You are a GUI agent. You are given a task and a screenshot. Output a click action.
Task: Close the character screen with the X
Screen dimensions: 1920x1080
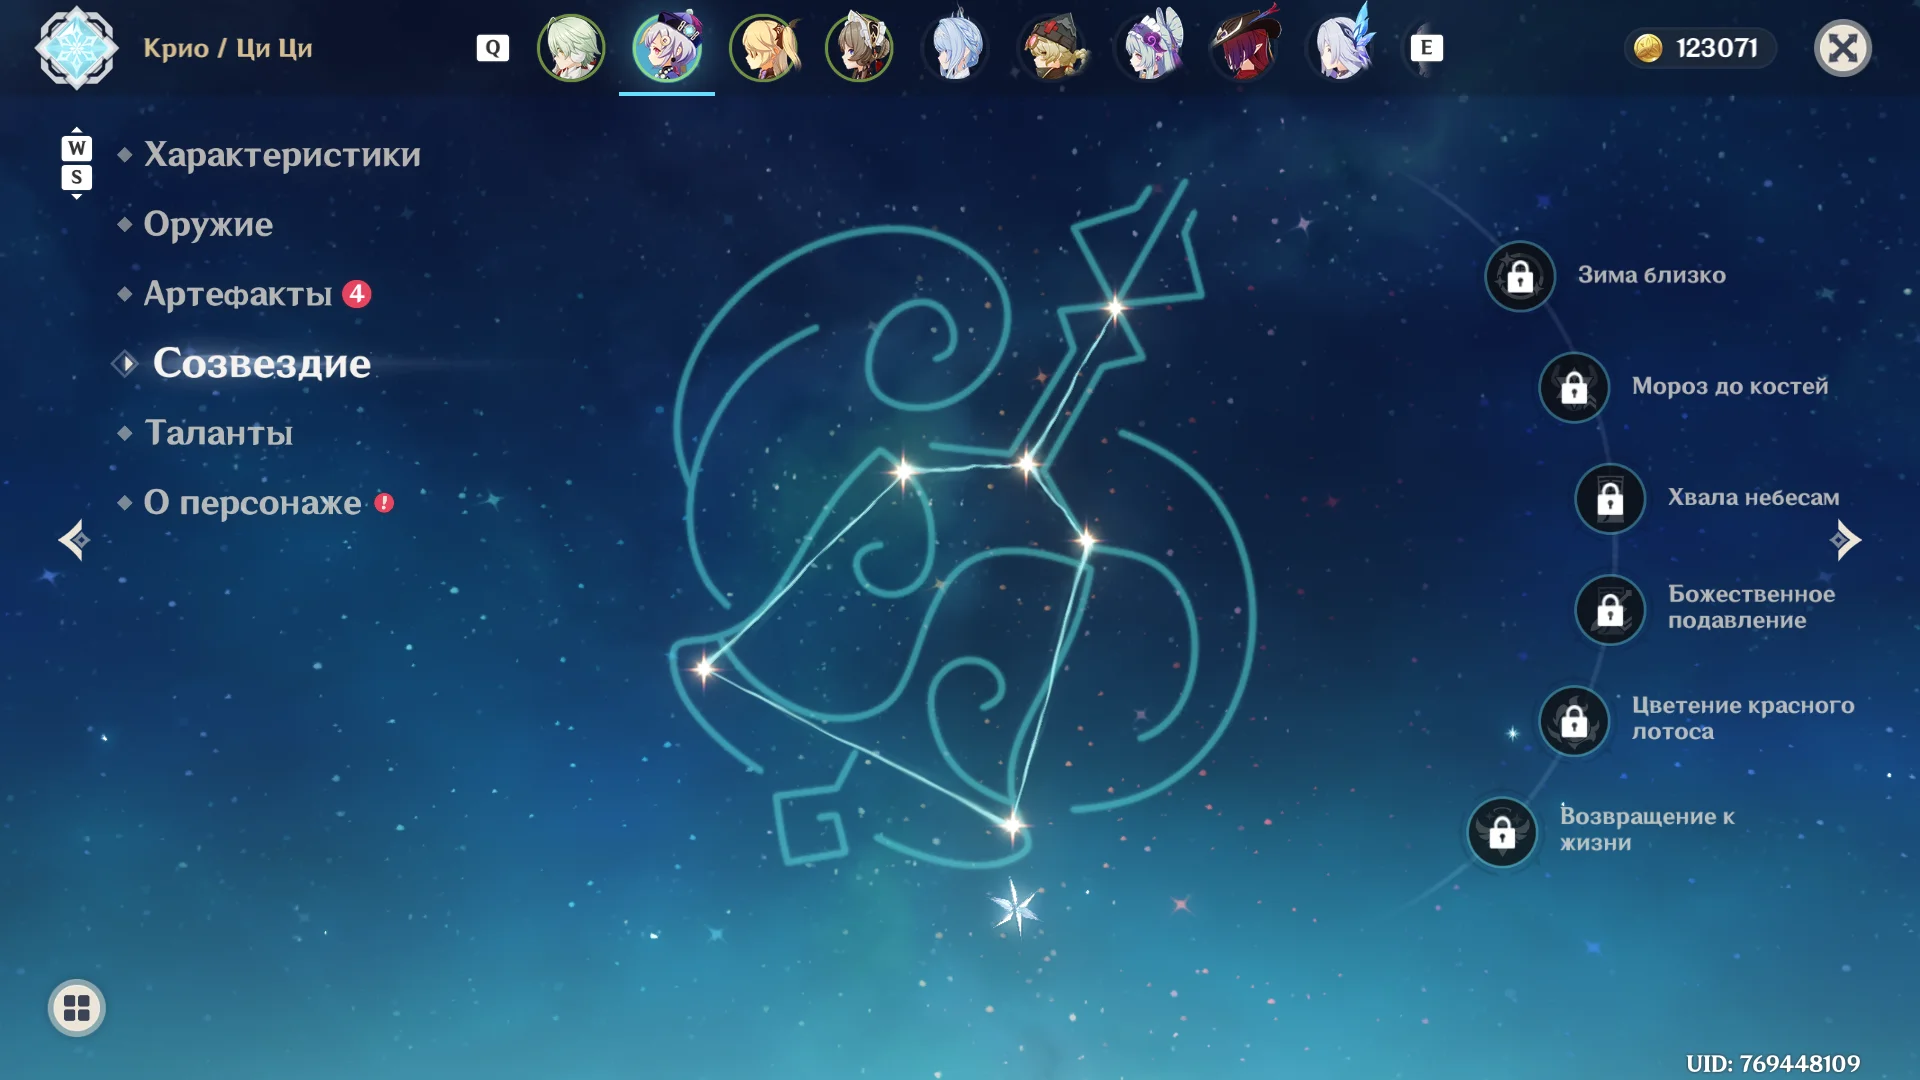tap(1843, 48)
